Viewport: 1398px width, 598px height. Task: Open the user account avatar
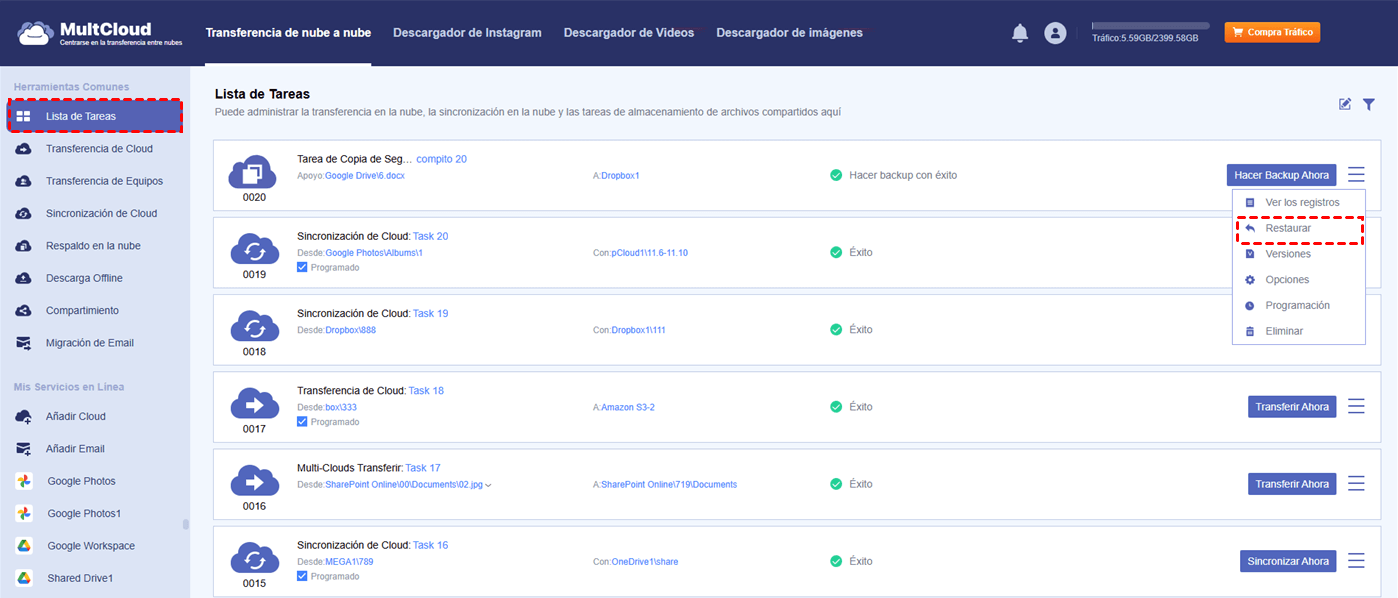1055,33
